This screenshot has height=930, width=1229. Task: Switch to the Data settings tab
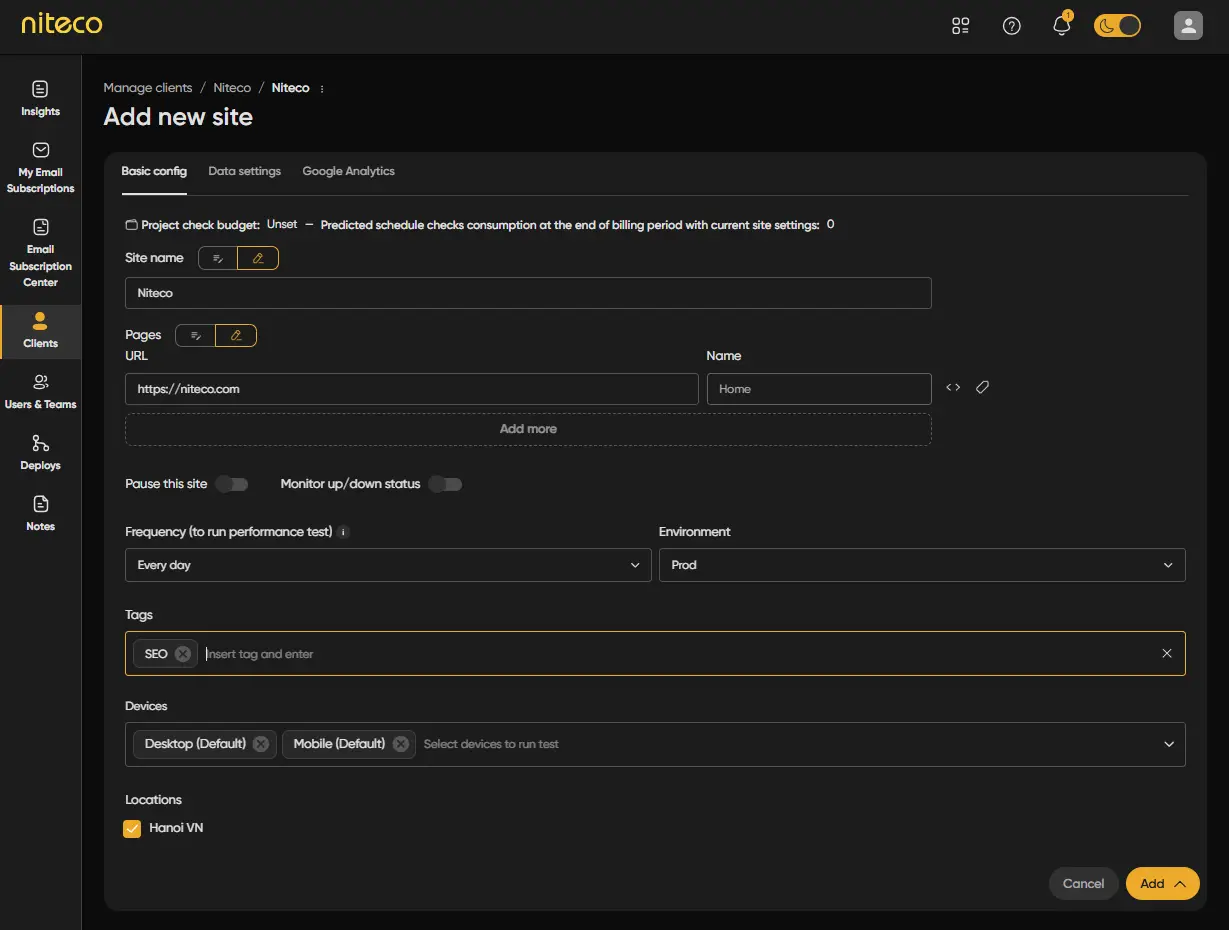pos(244,171)
